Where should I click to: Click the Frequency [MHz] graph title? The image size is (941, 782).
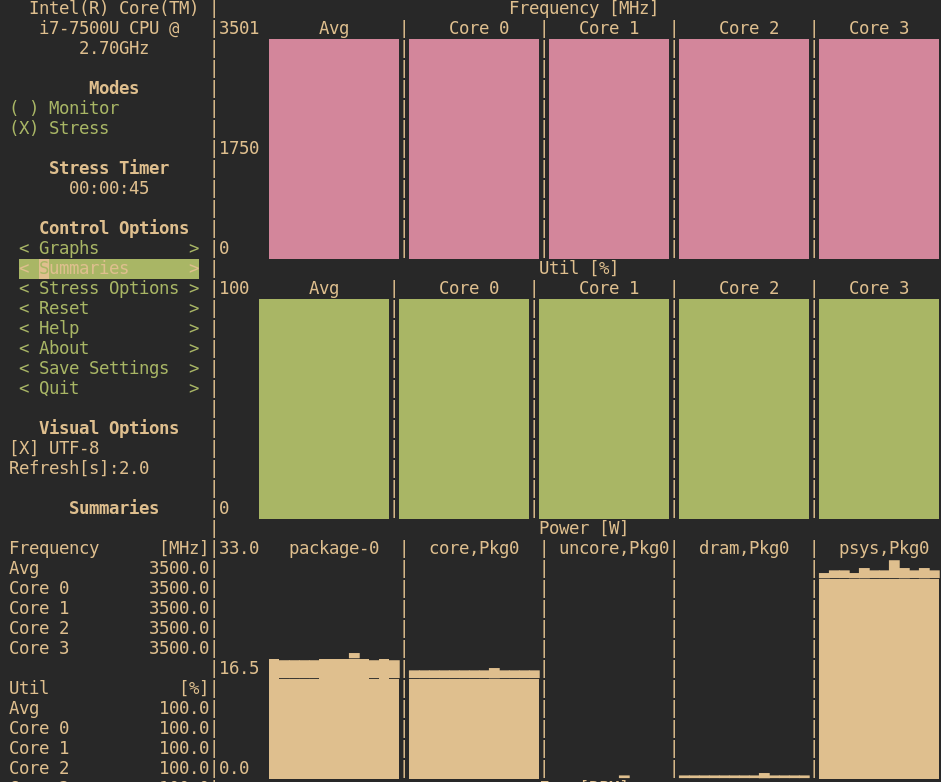583,8
